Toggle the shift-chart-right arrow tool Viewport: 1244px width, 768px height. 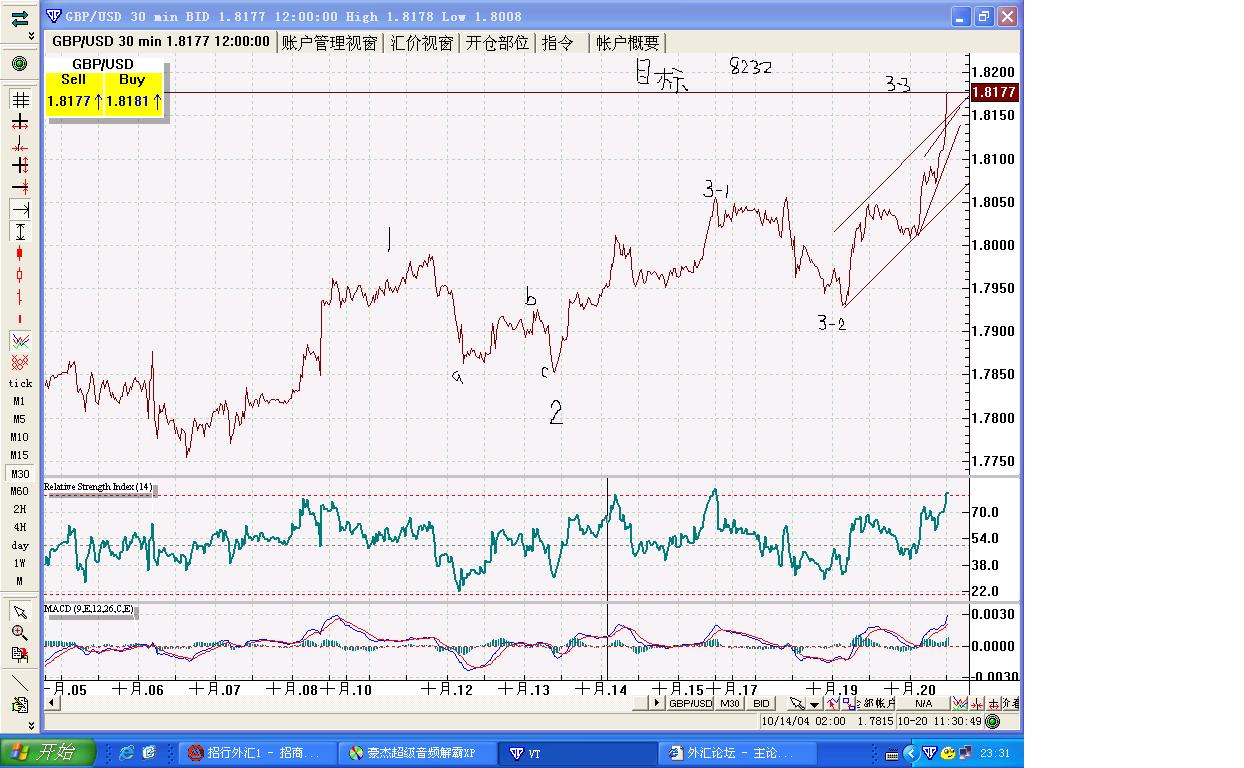point(20,210)
